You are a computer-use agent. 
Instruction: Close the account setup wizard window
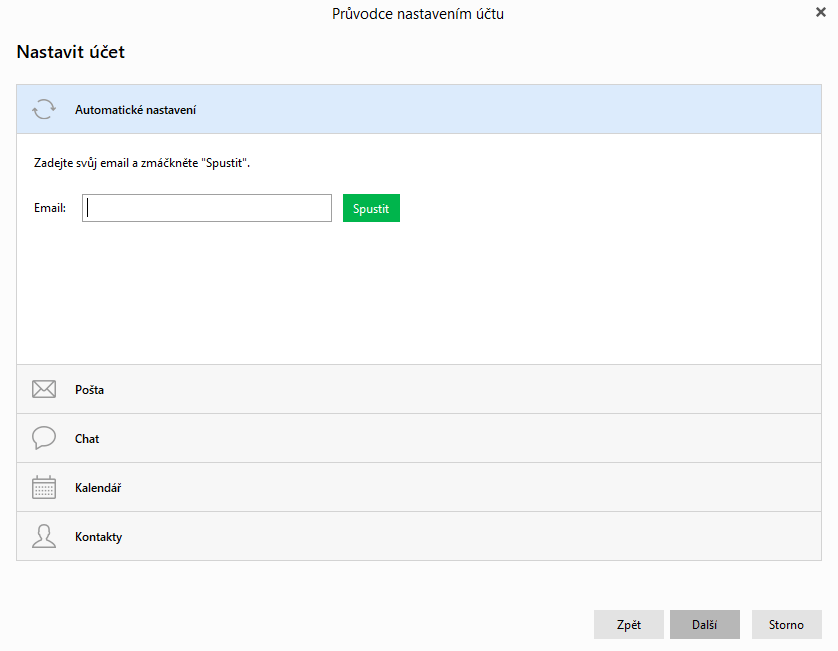point(821,13)
